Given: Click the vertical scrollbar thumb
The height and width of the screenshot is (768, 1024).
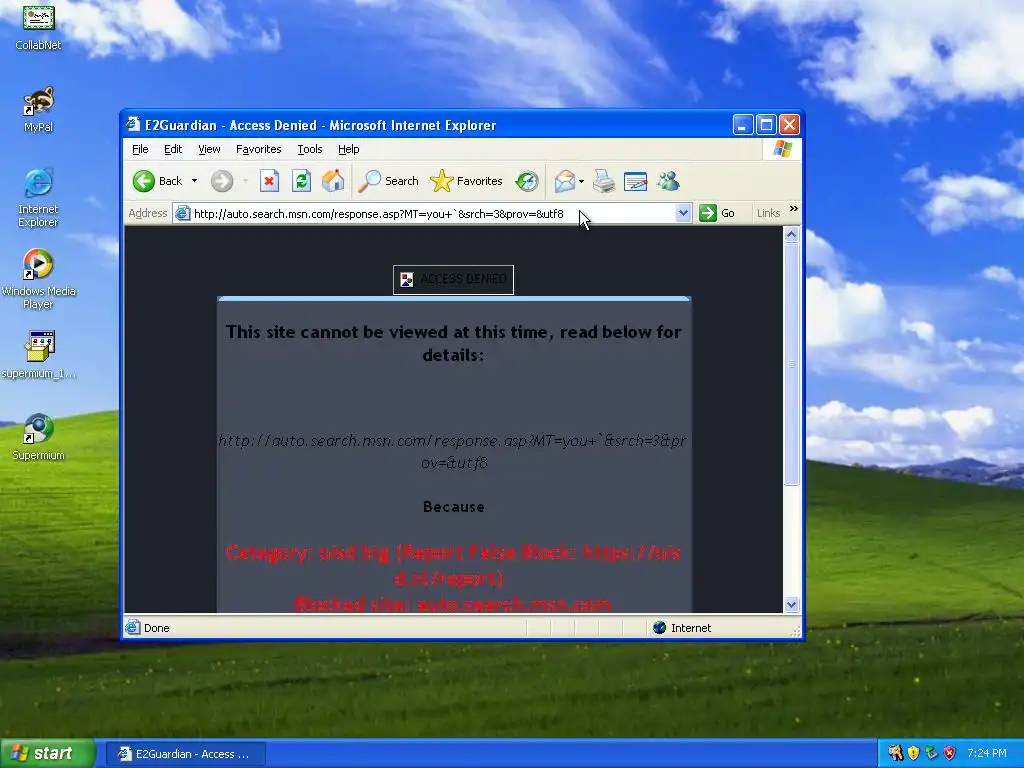Looking at the screenshot, I should point(792,364).
